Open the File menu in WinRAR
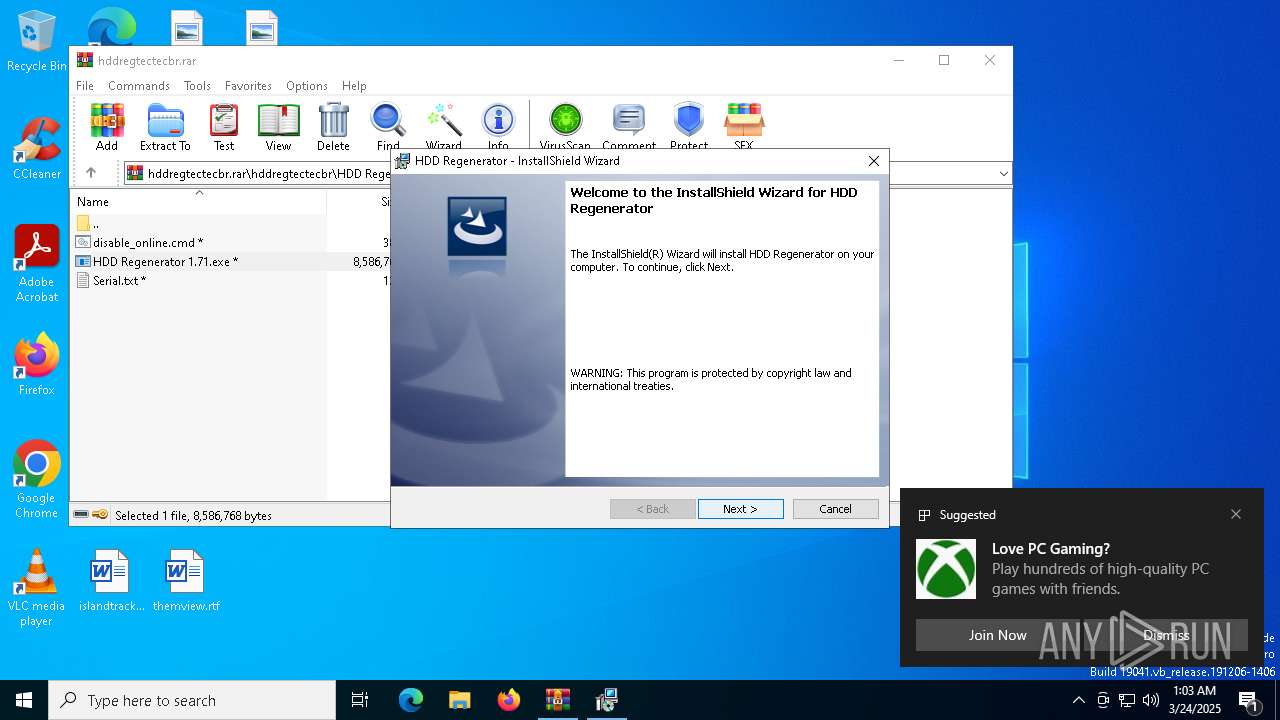The height and width of the screenshot is (720, 1280). pyautogui.click(x=85, y=86)
